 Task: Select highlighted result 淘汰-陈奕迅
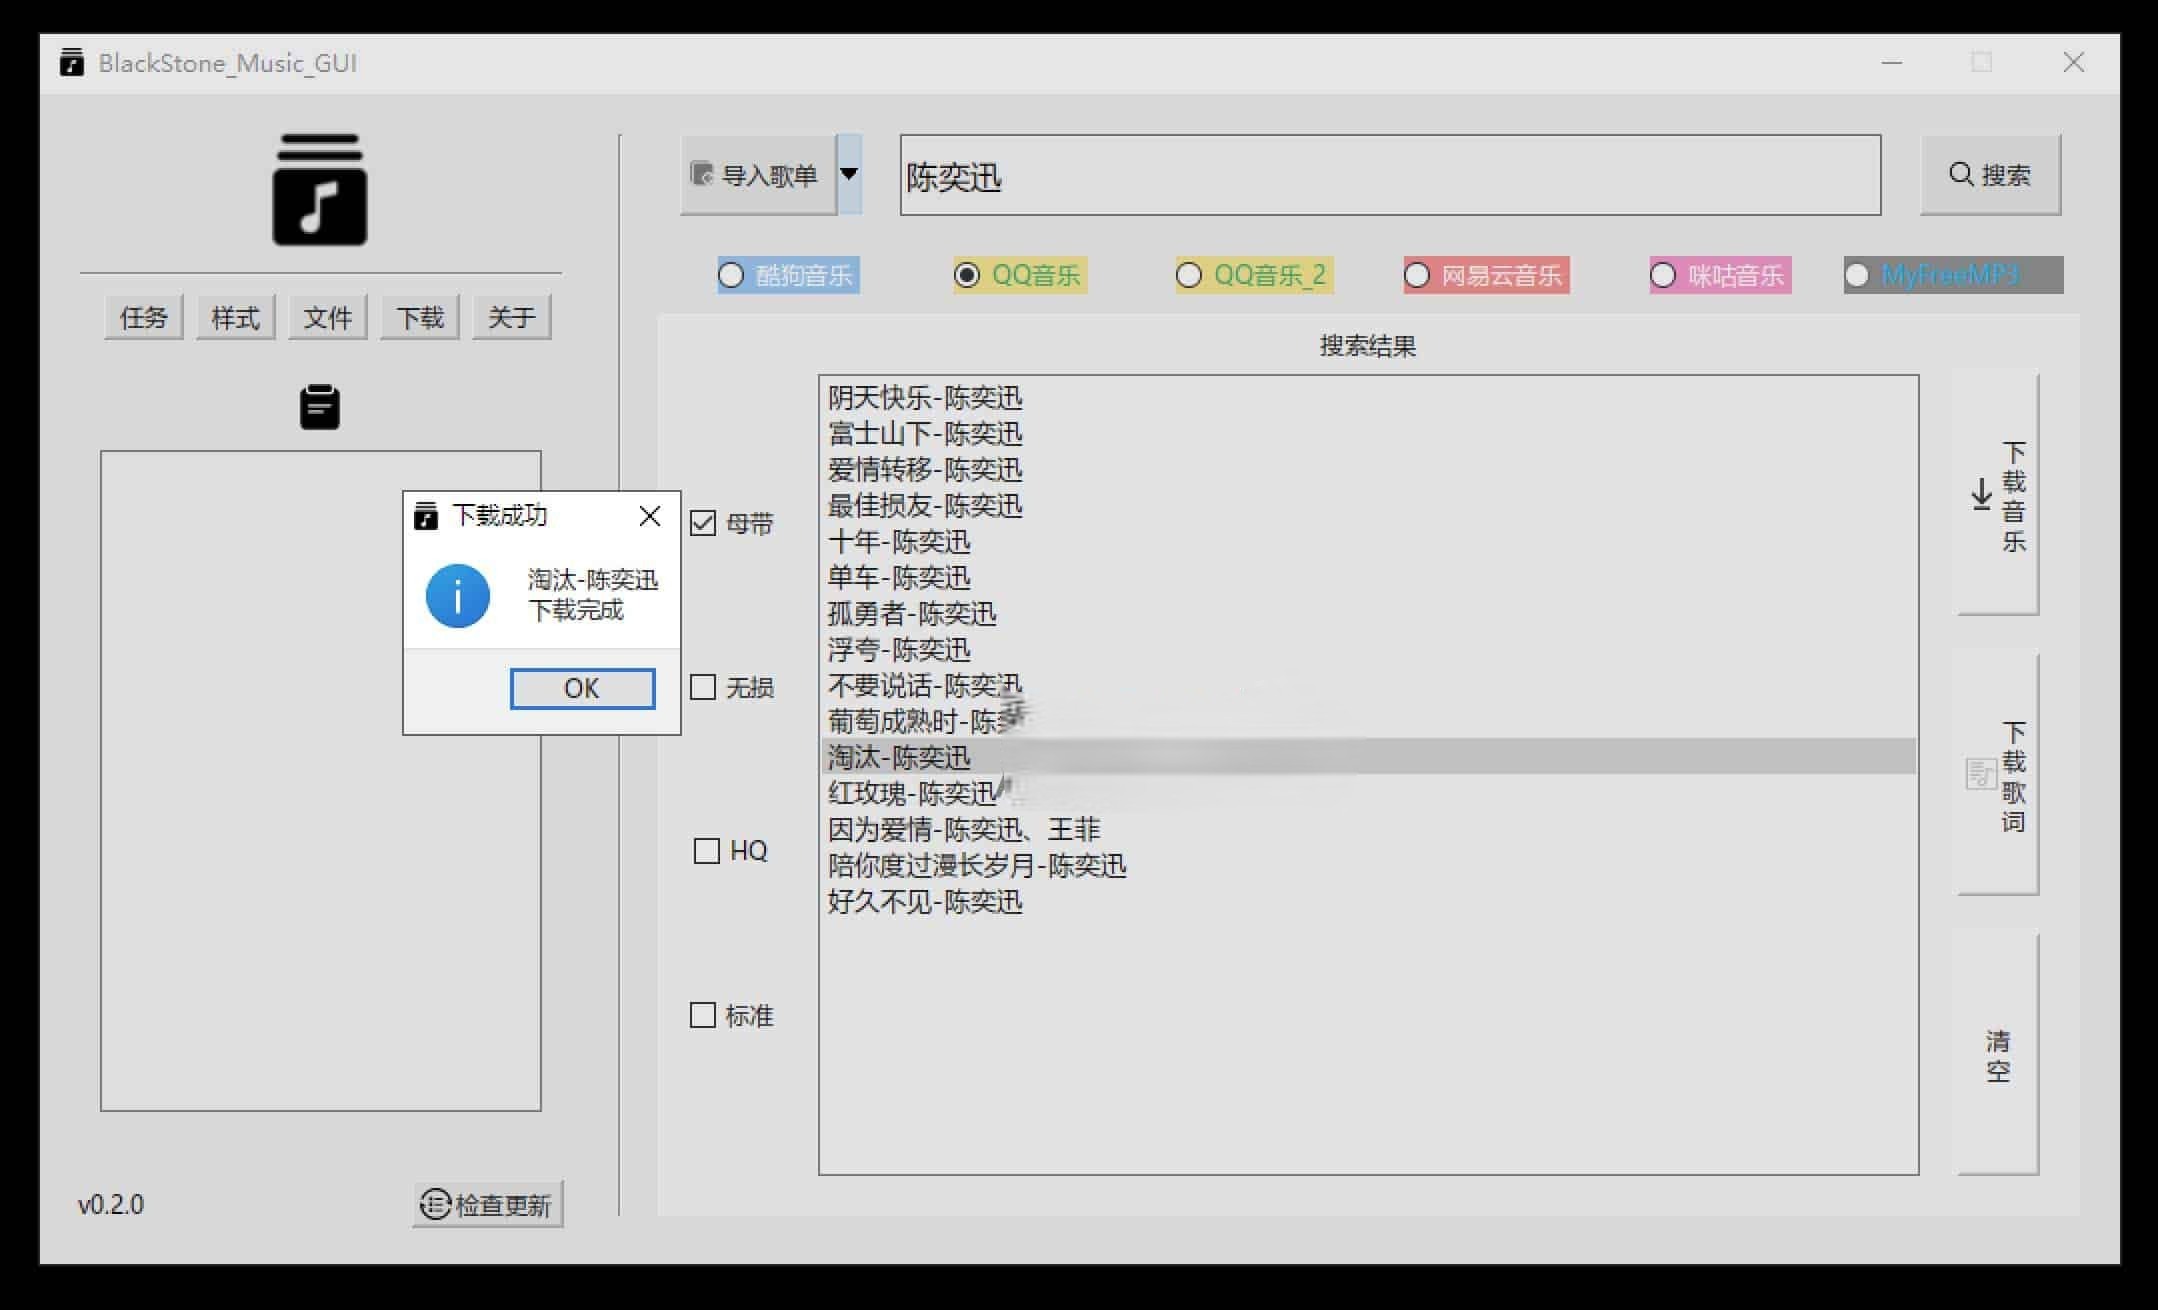tap(1368, 757)
